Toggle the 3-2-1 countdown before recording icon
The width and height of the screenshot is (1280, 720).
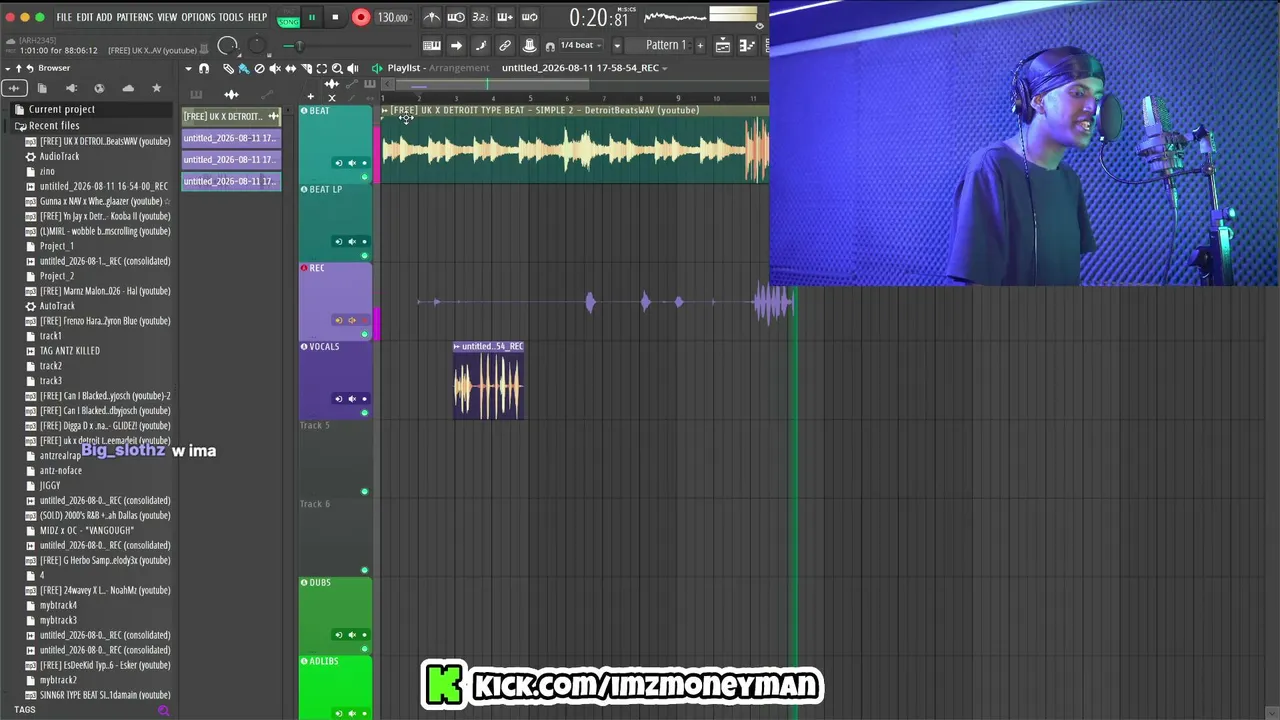480,17
